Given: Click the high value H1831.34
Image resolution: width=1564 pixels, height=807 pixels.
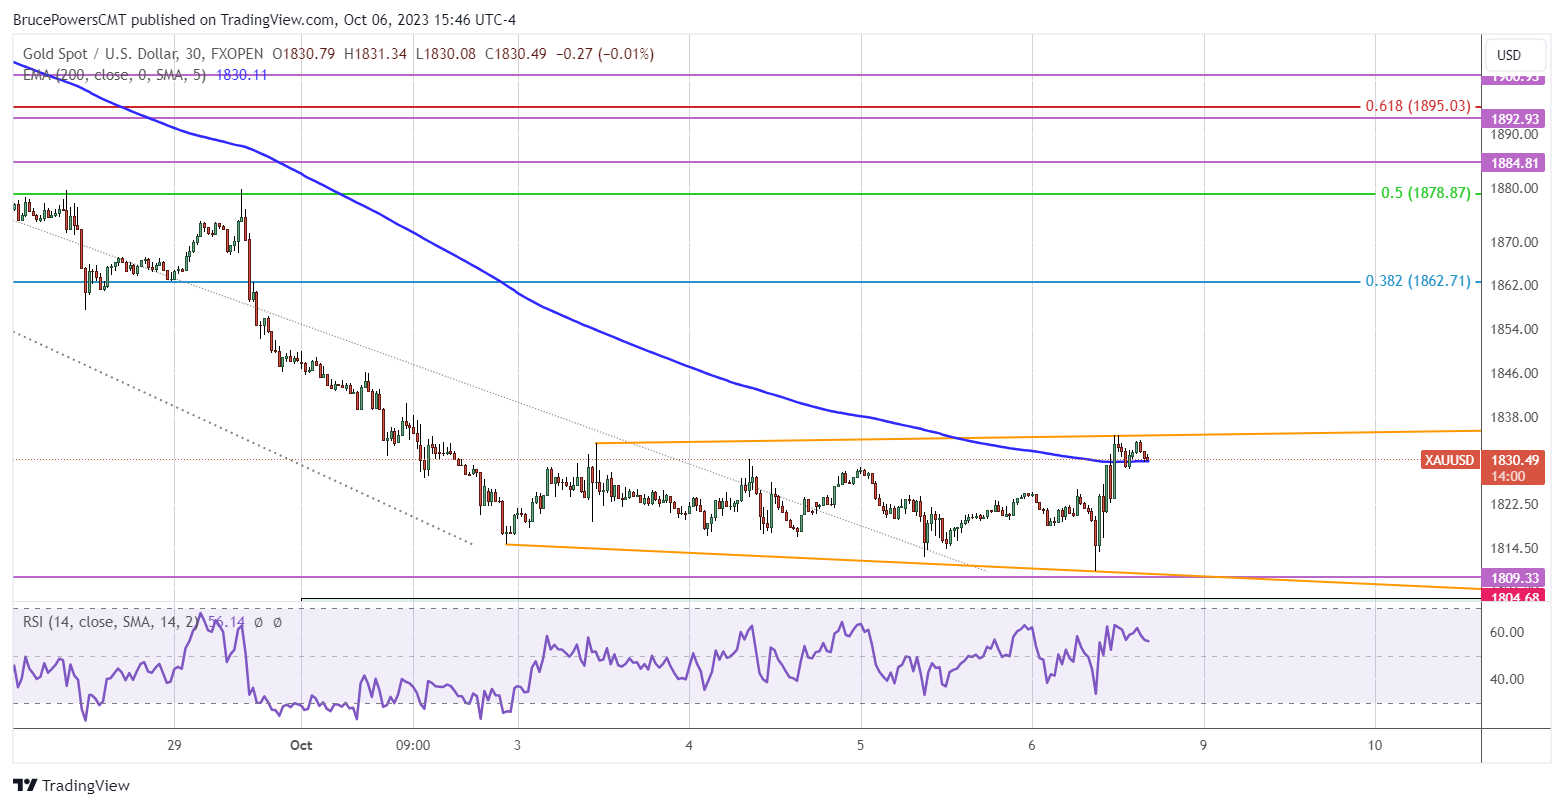Looking at the screenshot, I should (x=375, y=54).
